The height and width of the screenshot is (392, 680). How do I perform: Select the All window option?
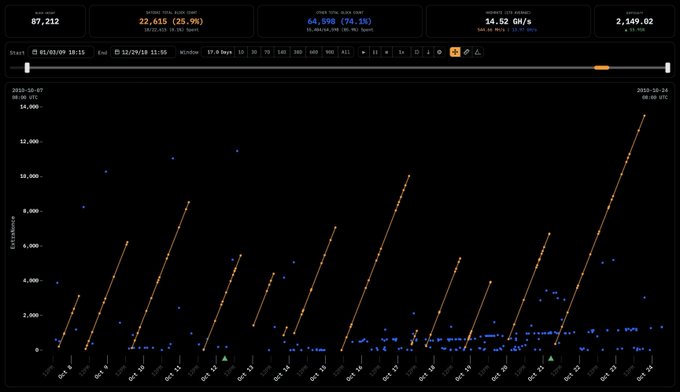click(346, 52)
